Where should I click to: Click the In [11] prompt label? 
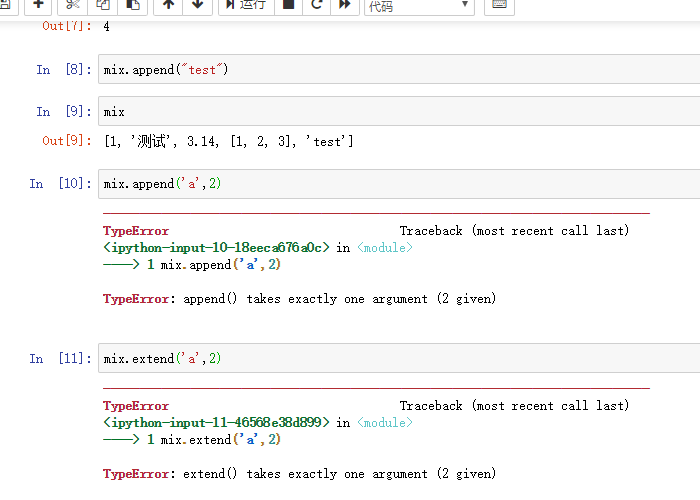(60, 358)
